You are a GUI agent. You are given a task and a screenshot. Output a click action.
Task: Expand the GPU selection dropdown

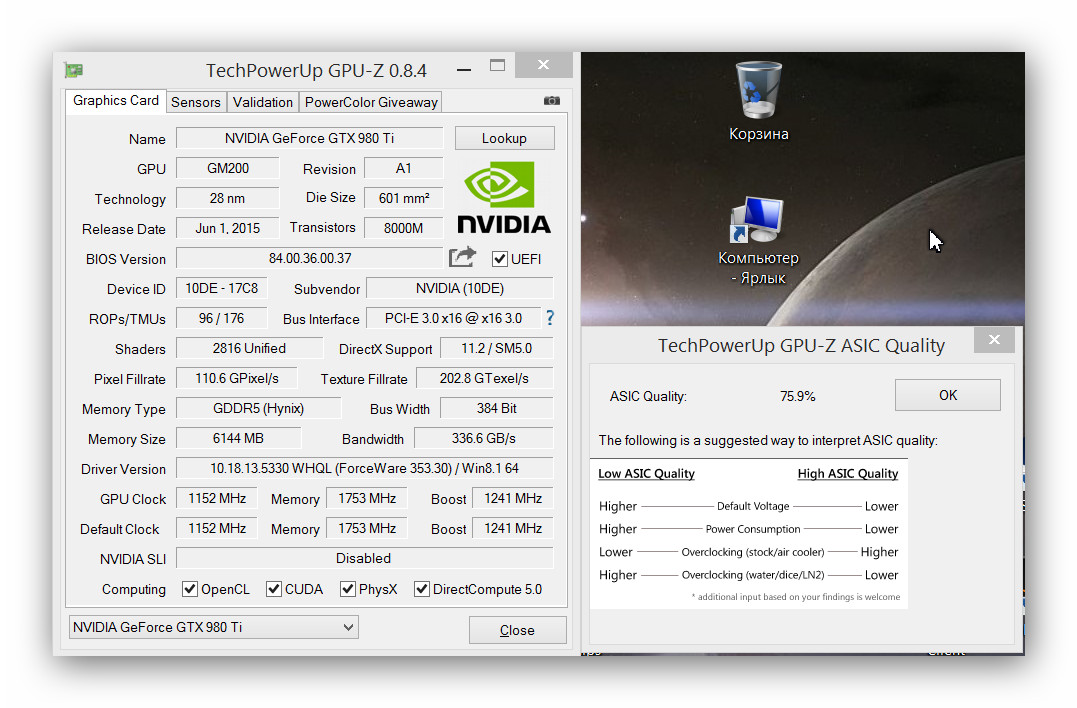point(213,628)
